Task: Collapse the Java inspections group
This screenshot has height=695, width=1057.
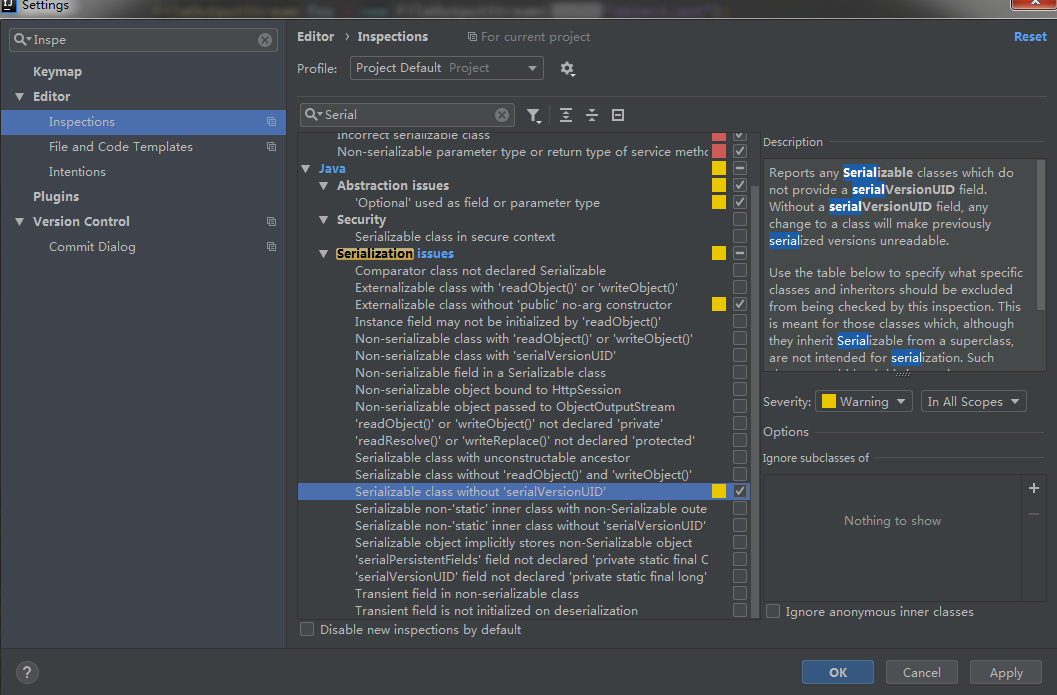Action: (306, 169)
